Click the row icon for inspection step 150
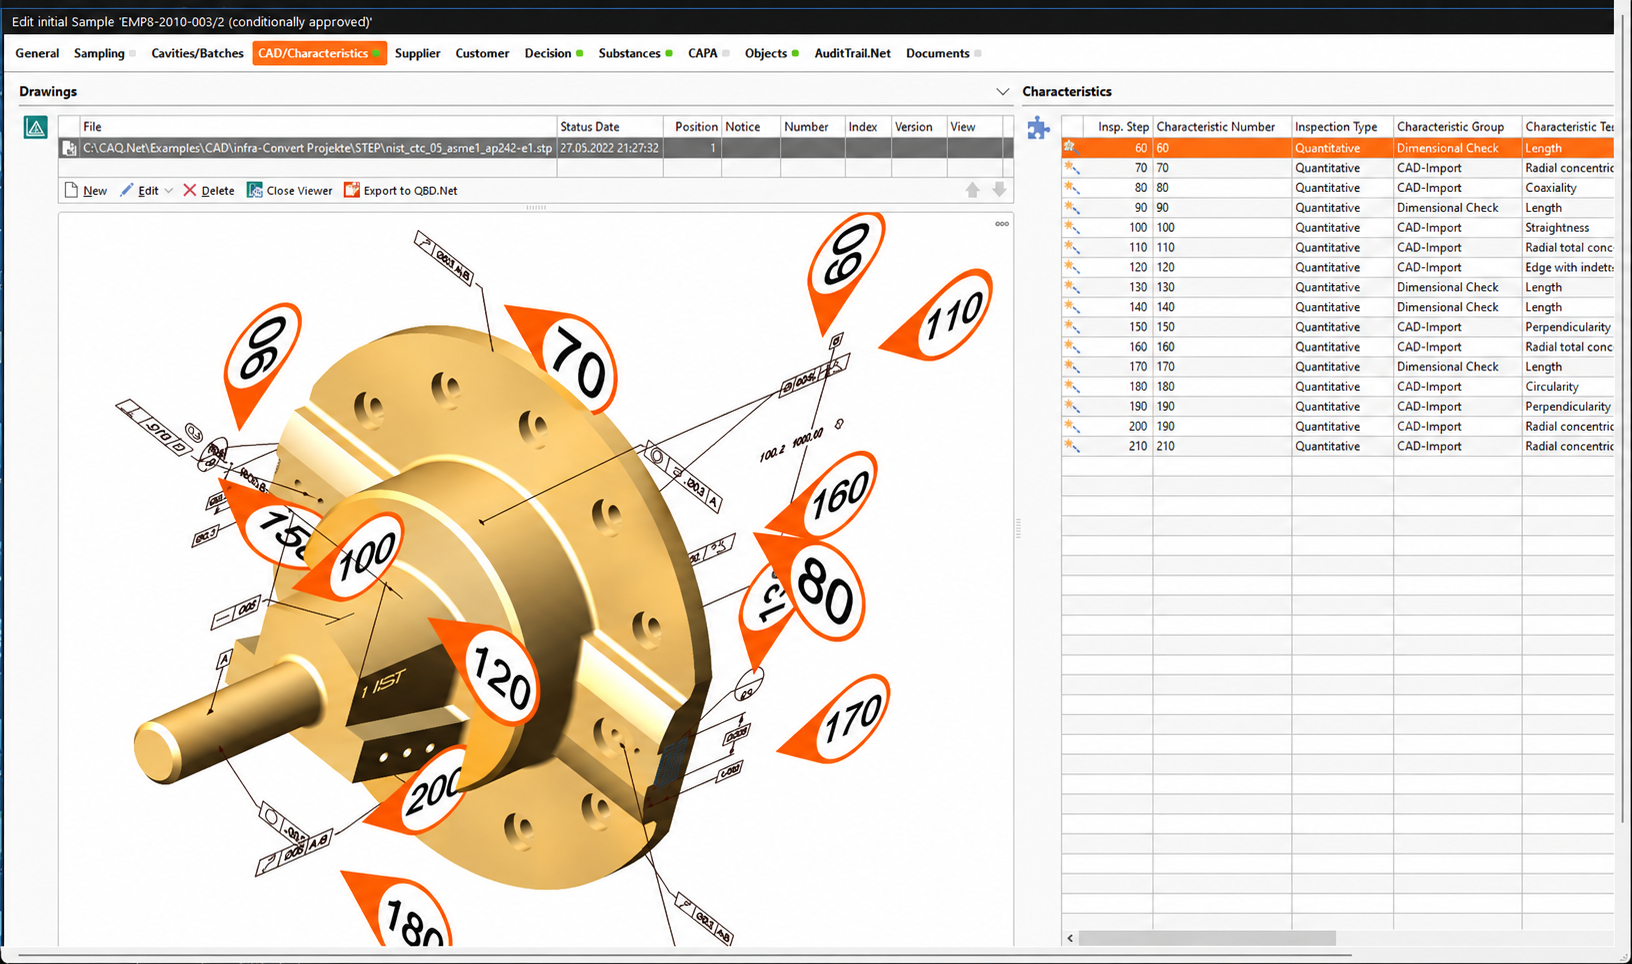Image resolution: width=1632 pixels, height=964 pixels. pos(1072,327)
